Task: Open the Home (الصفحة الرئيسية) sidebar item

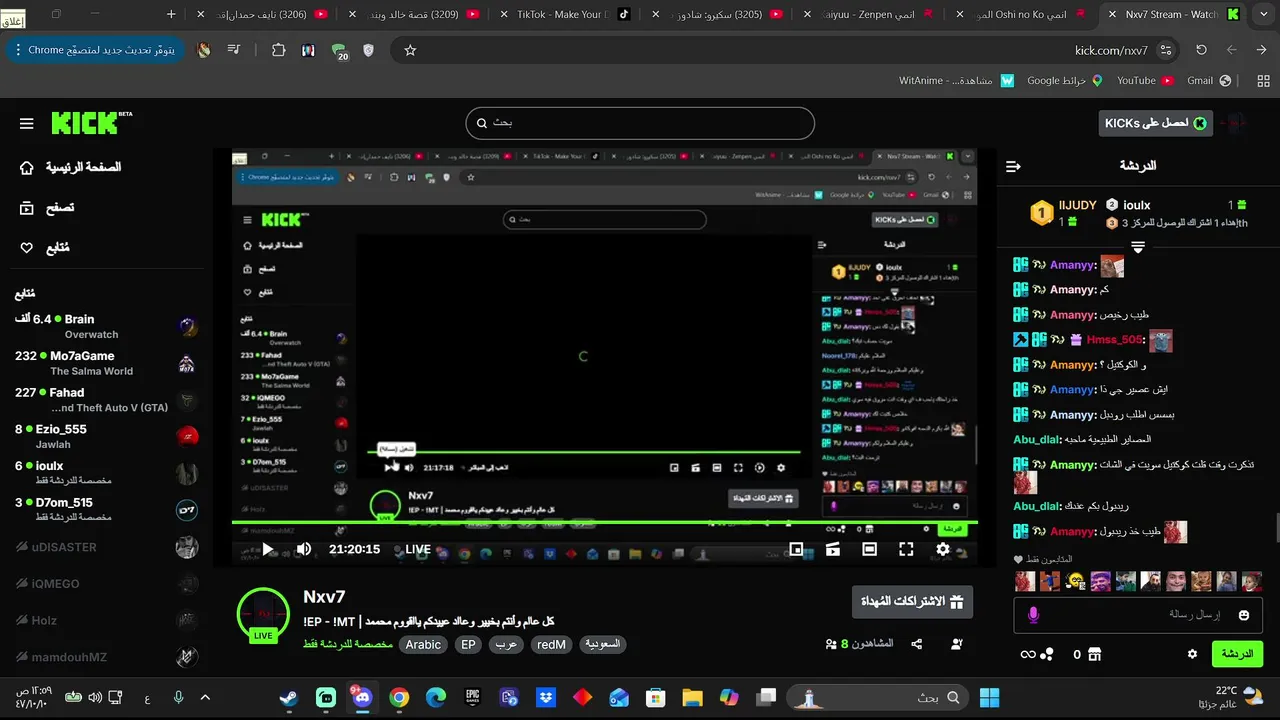Action: click(70, 167)
